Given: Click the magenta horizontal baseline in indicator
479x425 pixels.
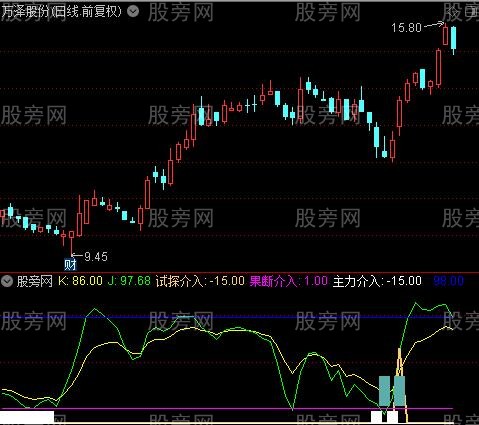Looking at the screenshot, I should coord(227,408).
